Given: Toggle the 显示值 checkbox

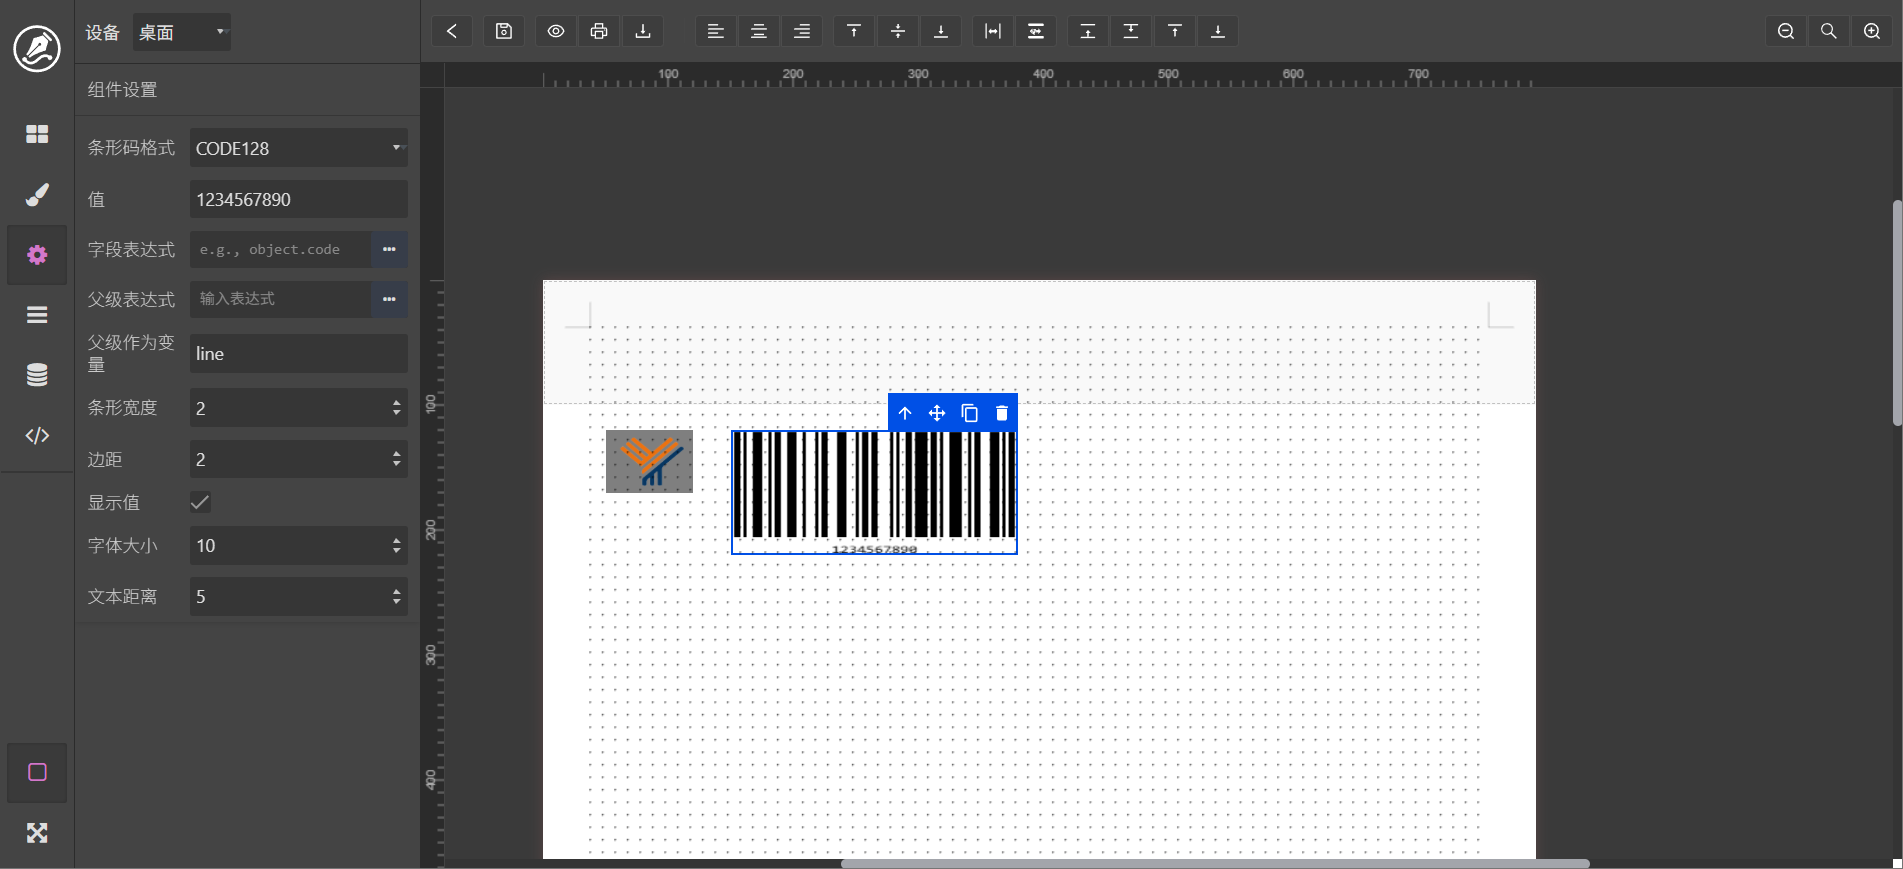Looking at the screenshot, I should [x=200, y=502].
